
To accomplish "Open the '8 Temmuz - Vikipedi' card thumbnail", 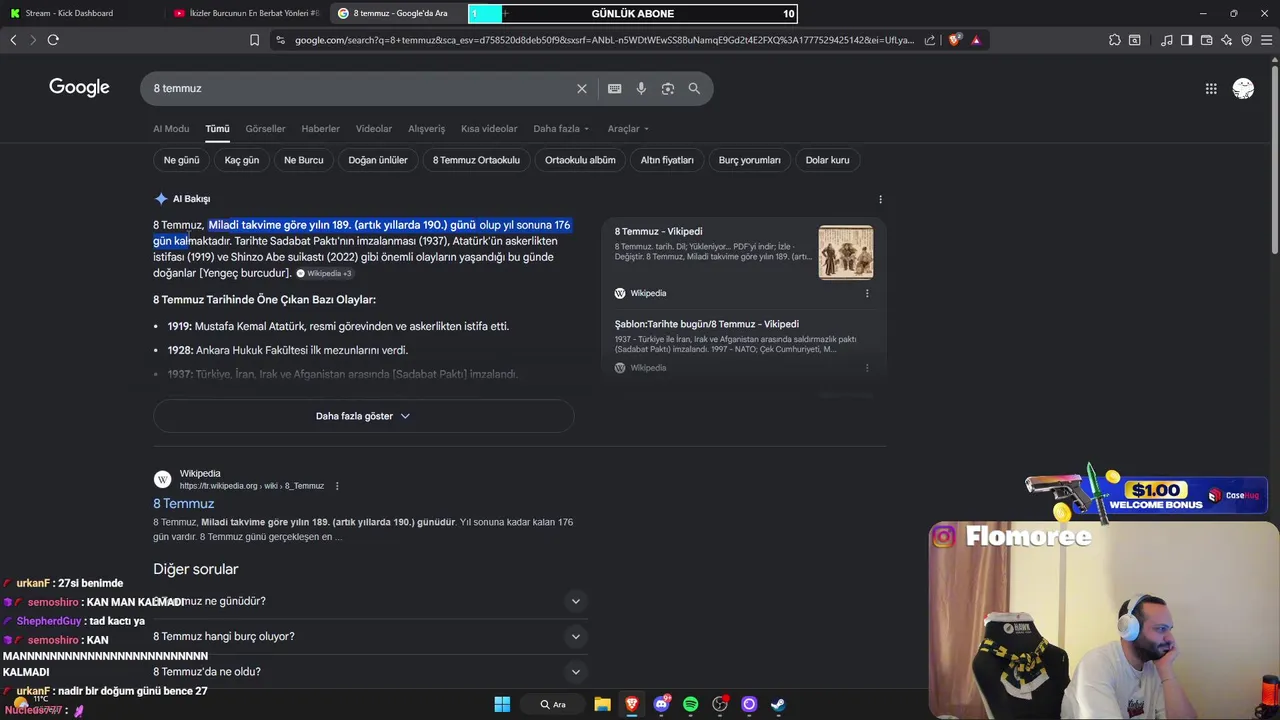I will click(x=846, y=252).
